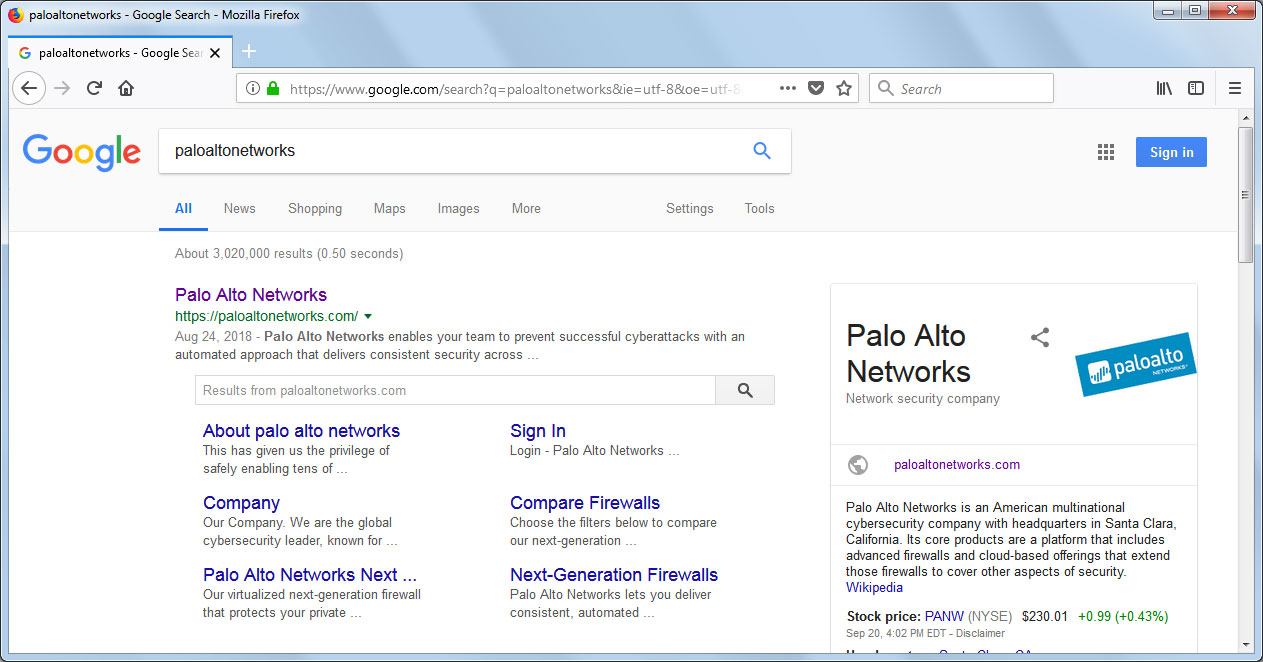The image size is (1263, 662).
Task: Close the paloaltonetworks Google Search tab
Action: [x=215, y=53]
